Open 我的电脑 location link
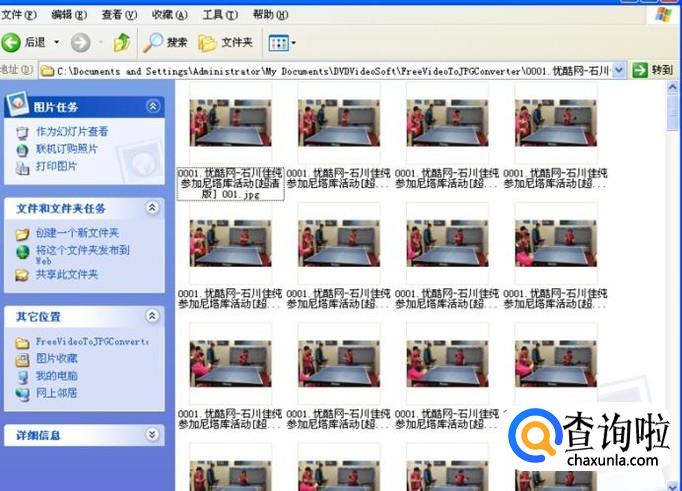The height and width of the screenshot is (491, 682). point(57,376)
